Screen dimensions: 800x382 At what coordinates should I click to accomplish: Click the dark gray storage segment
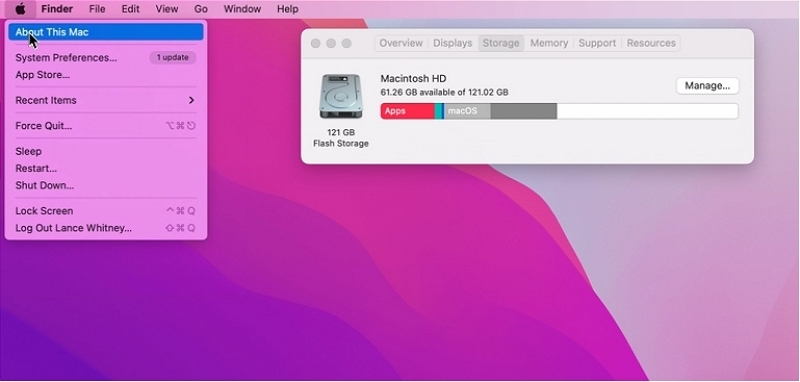coord(523,111)
